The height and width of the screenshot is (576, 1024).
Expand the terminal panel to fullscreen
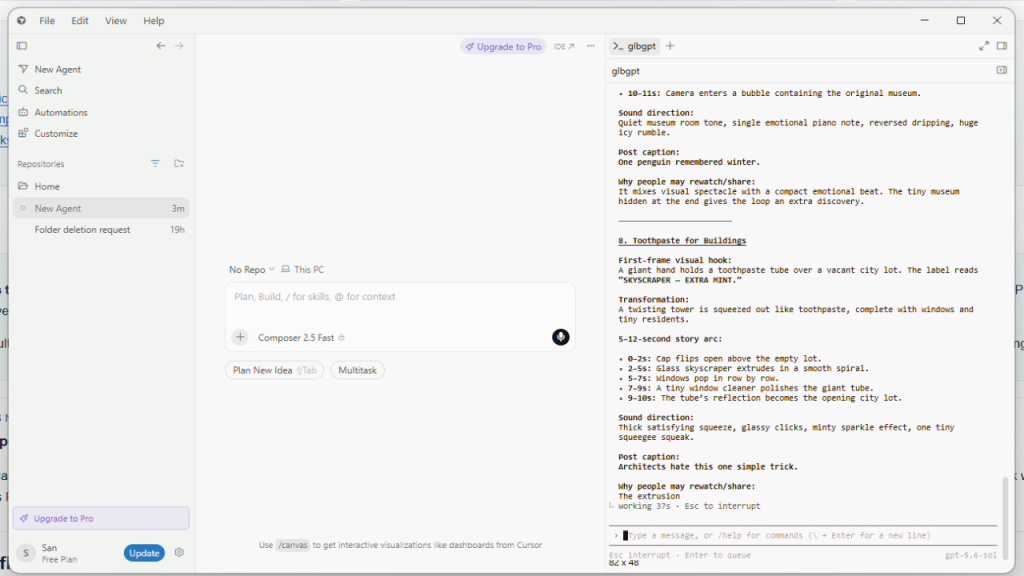[984, 46]
